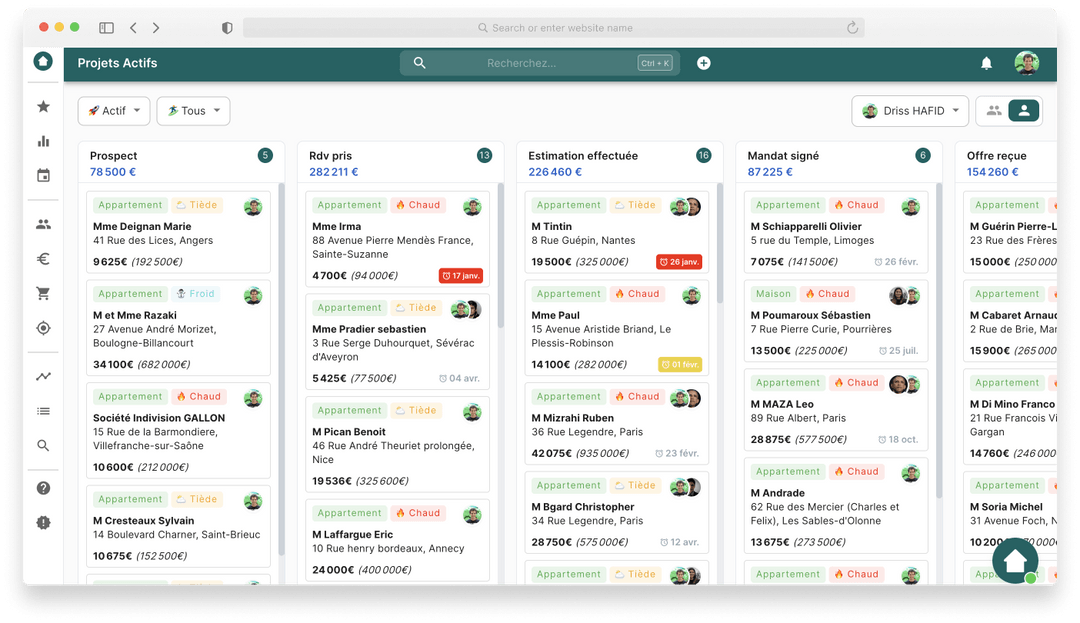Open the contacts people icon in sidebar
Image resolution: width=1080 pixels, height=623 pixels.
pos(43,223)
